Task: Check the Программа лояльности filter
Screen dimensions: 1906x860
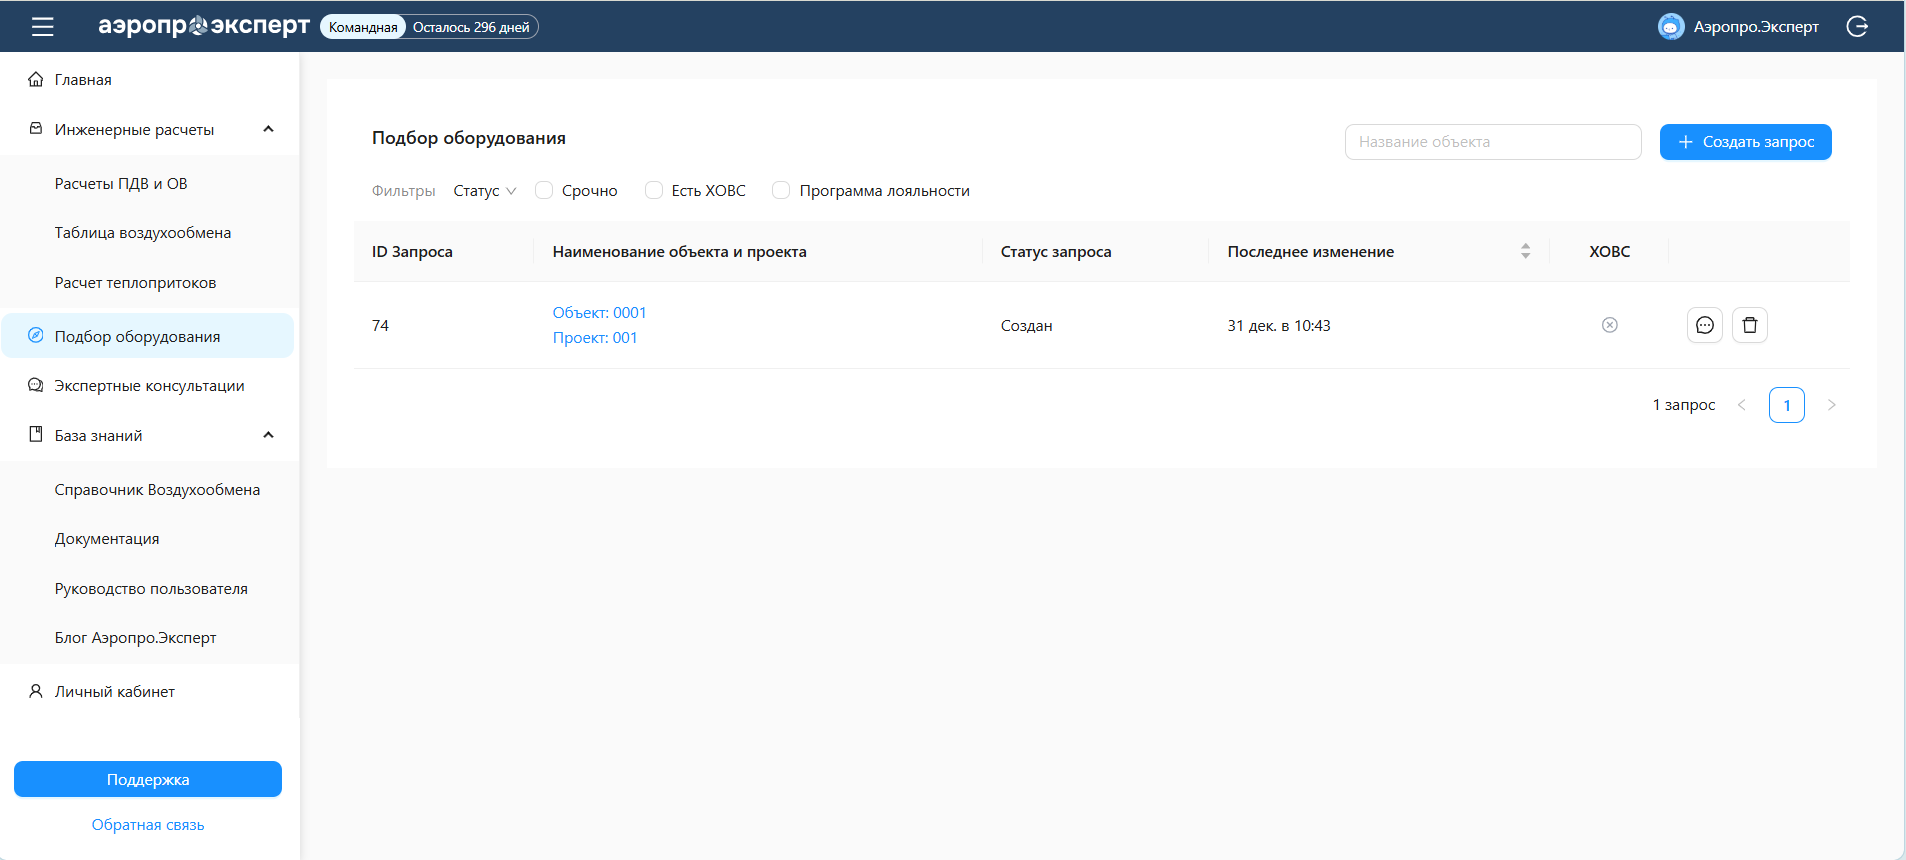Action: 781,190
